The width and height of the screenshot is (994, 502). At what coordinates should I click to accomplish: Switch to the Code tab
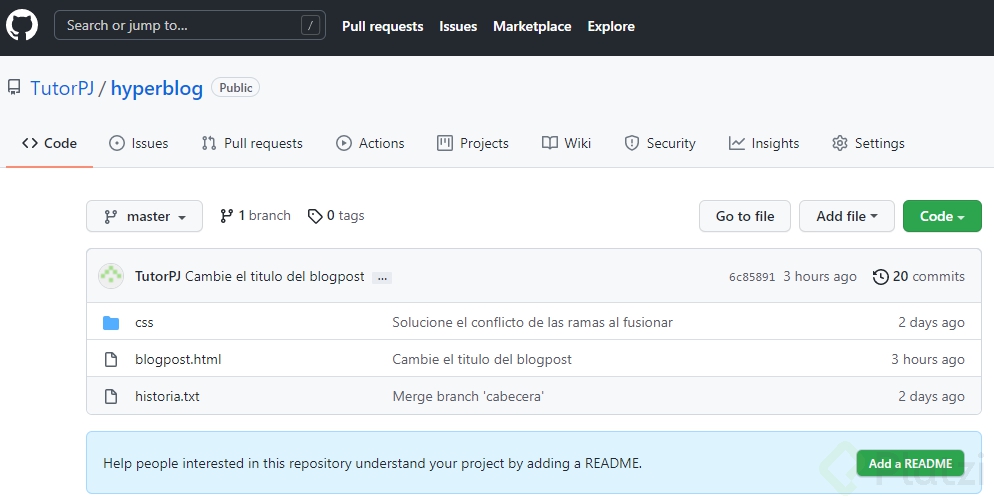point(49,143)
